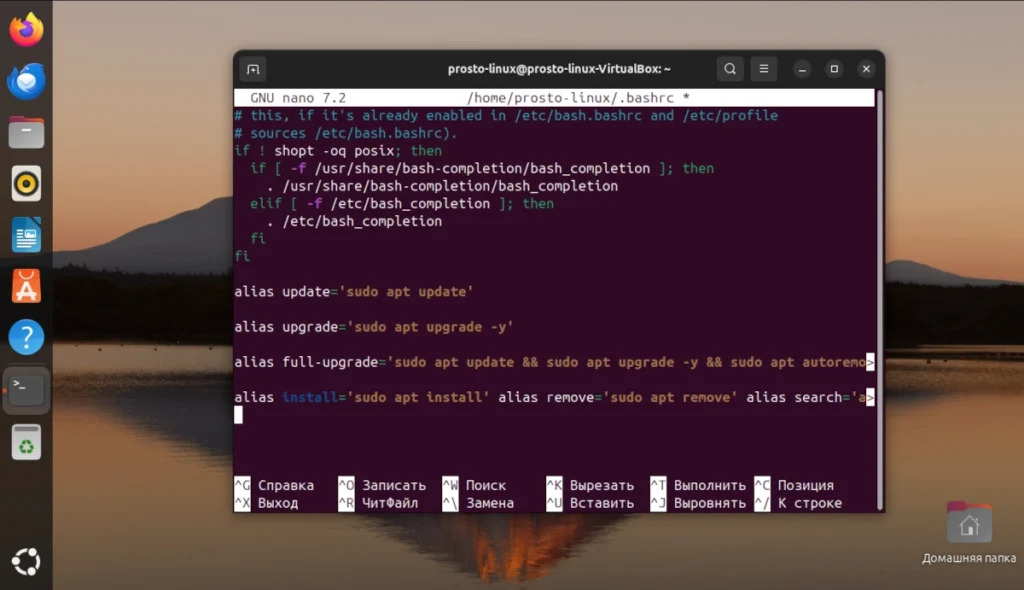The height and width of the screenshot is (590, 1024).
Task: Open the Trash icon in dock
Action: point(26,442)
